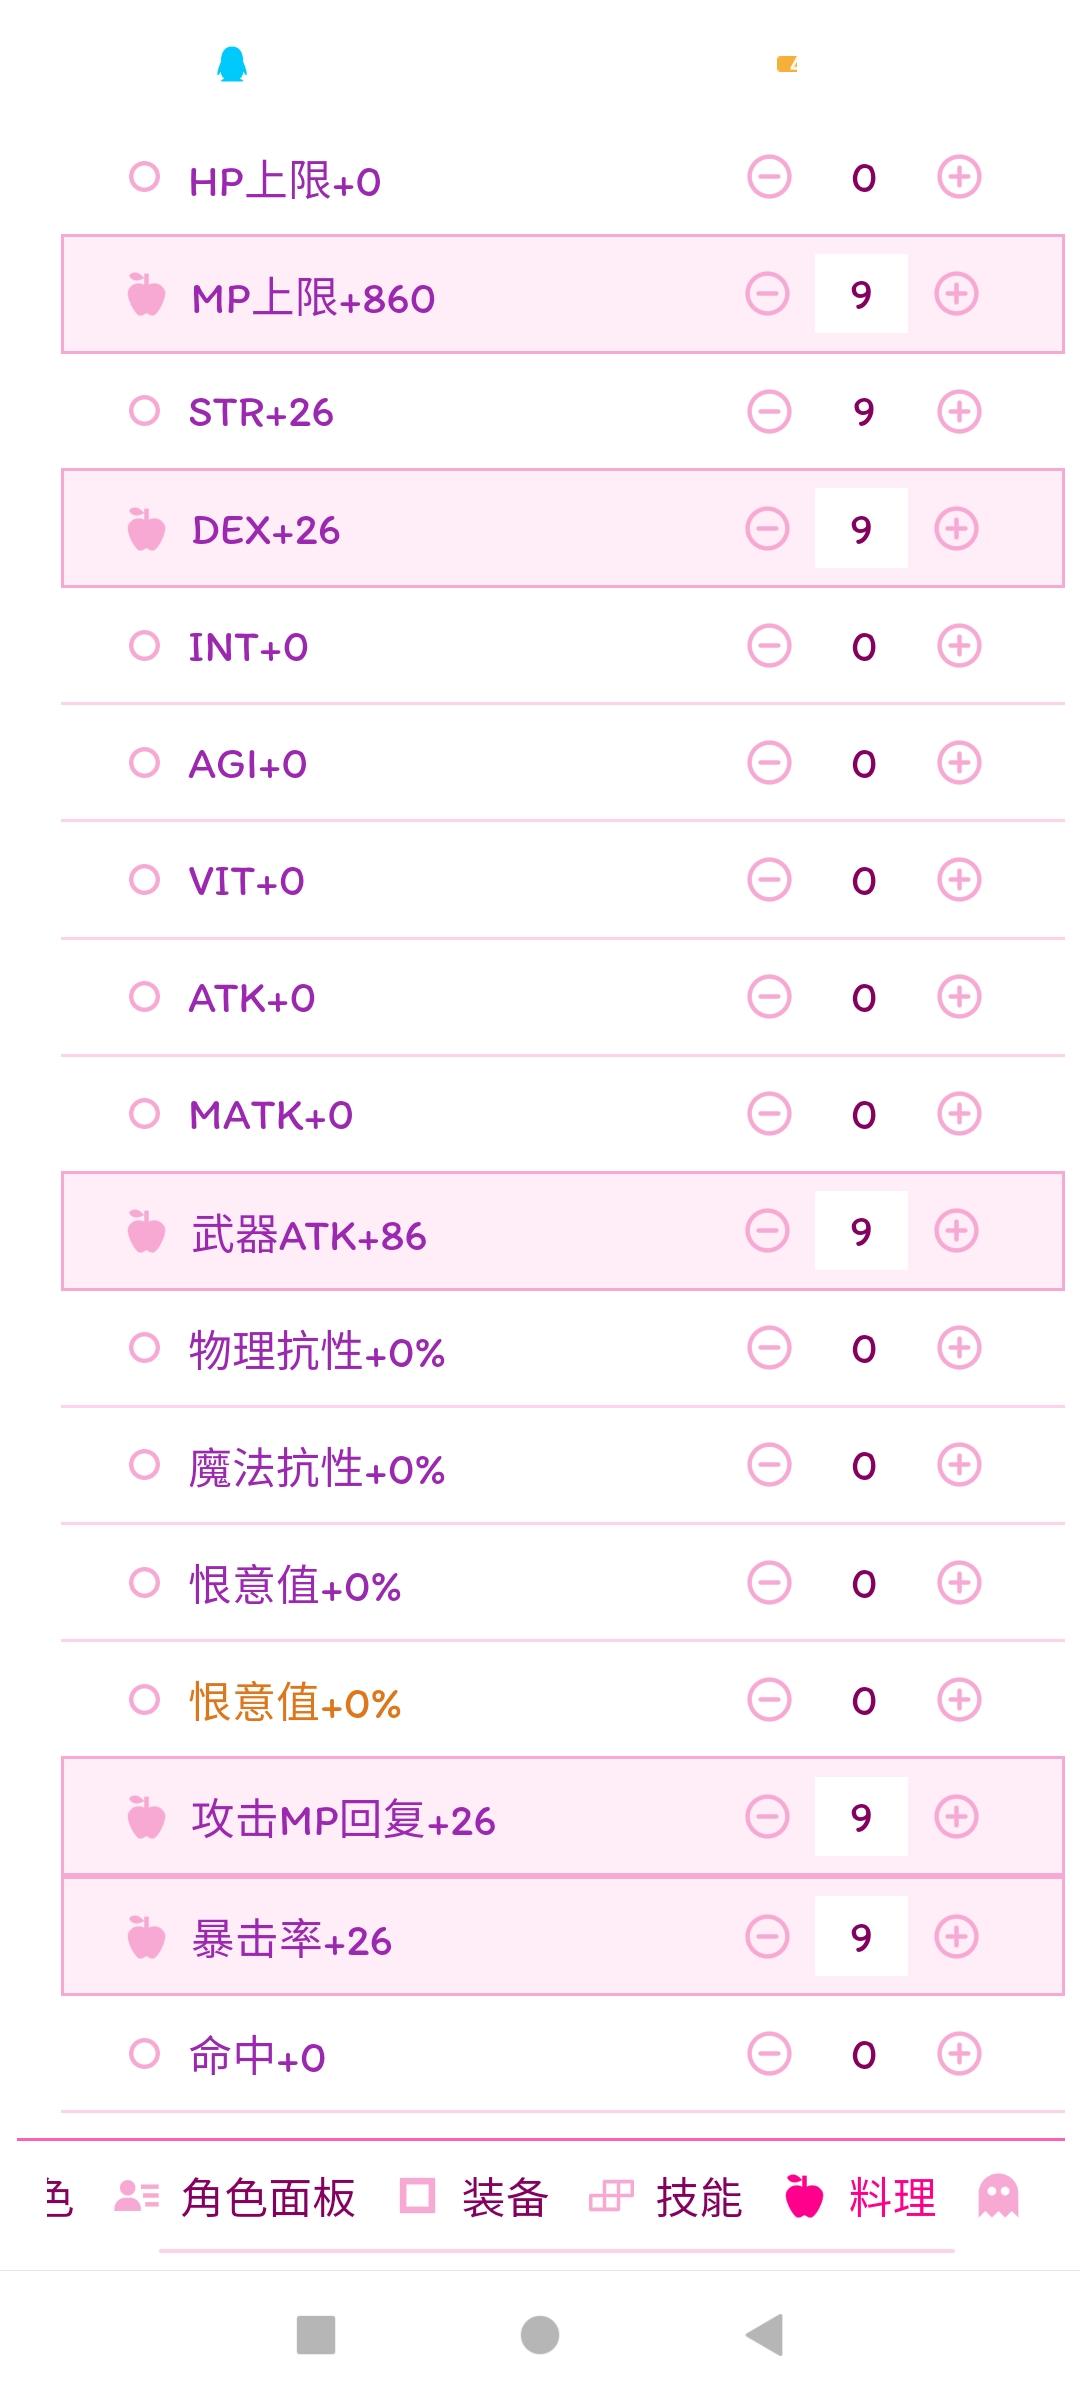Image resolution: width=1080 pixels, height=2400 pixels.
Task: Open the ghost icon tab at bottom right
Action: tap(998, 2197)
